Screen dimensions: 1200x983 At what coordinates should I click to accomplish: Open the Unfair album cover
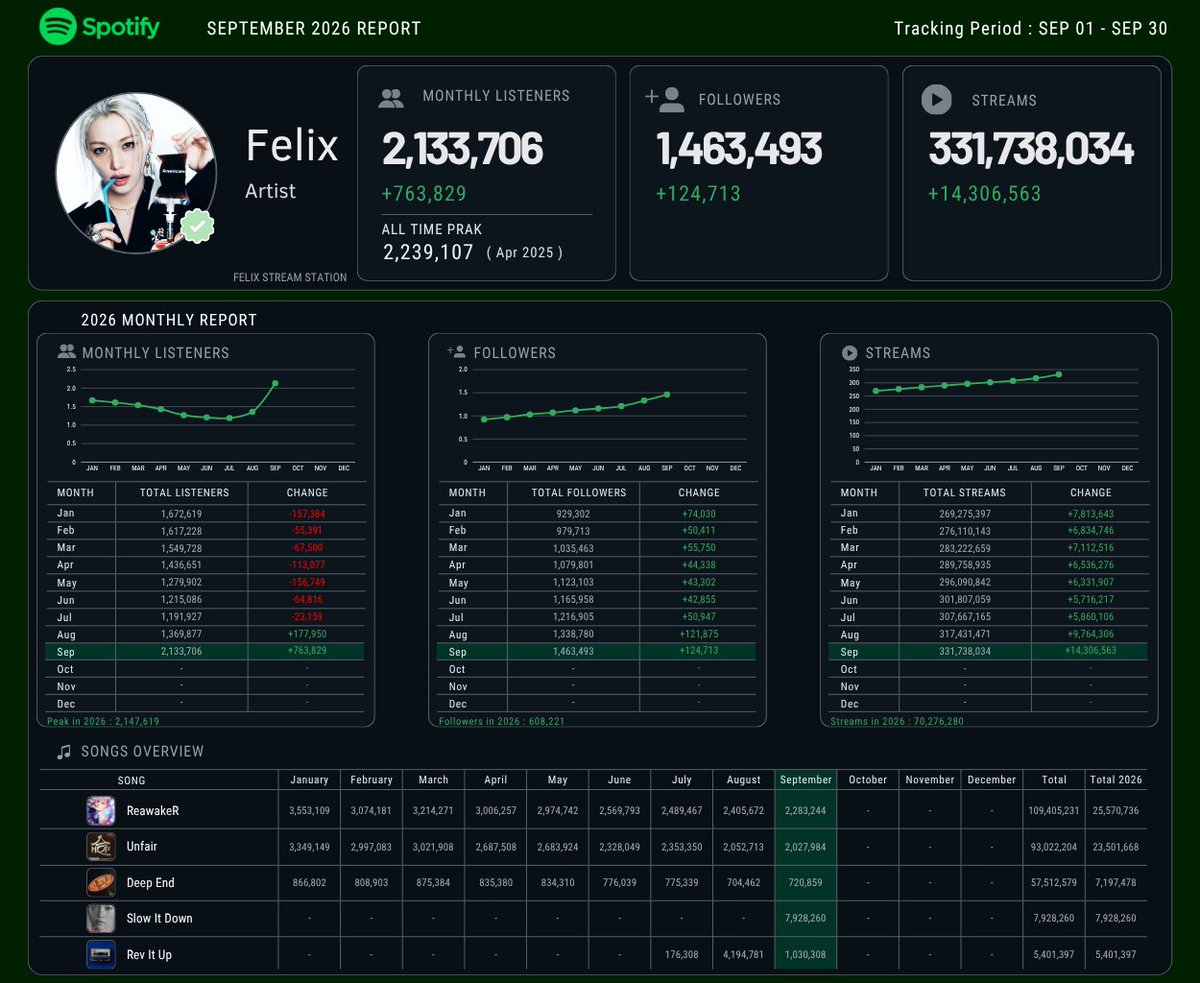click(x=101, y=846)
